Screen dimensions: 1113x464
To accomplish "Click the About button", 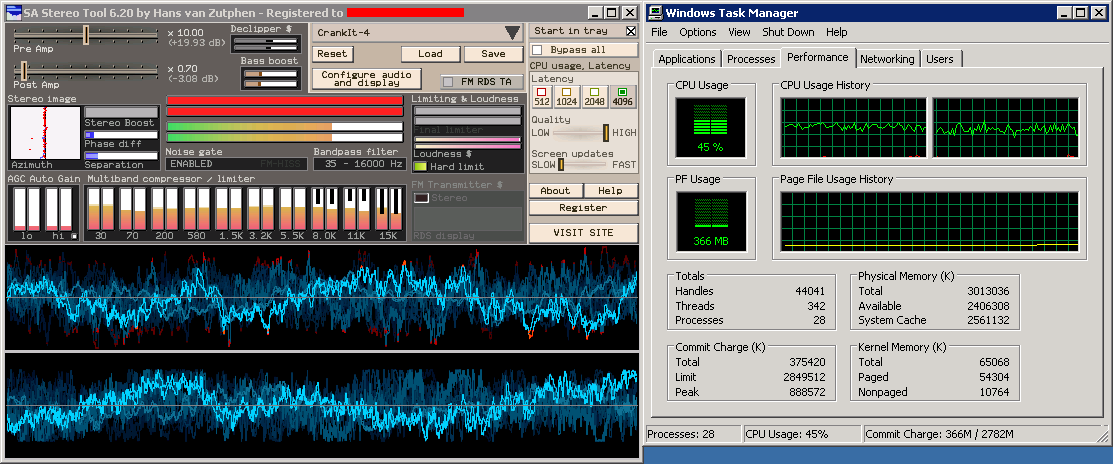I will coord(555,191).
